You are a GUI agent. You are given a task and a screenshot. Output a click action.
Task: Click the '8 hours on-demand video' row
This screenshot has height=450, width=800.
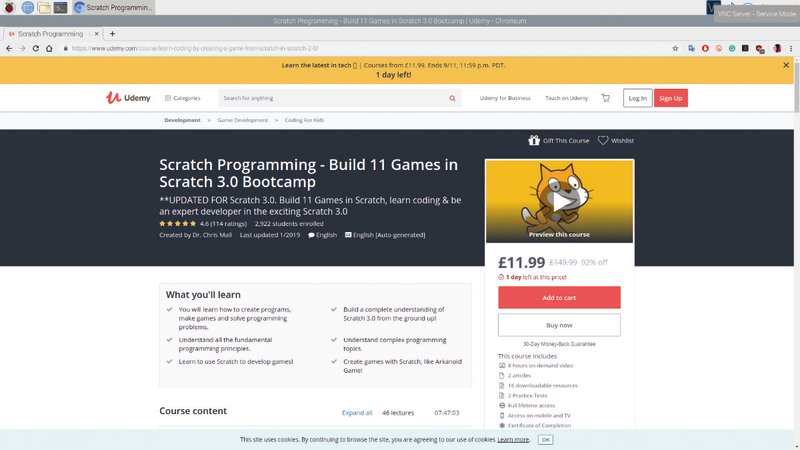[536, 365]
